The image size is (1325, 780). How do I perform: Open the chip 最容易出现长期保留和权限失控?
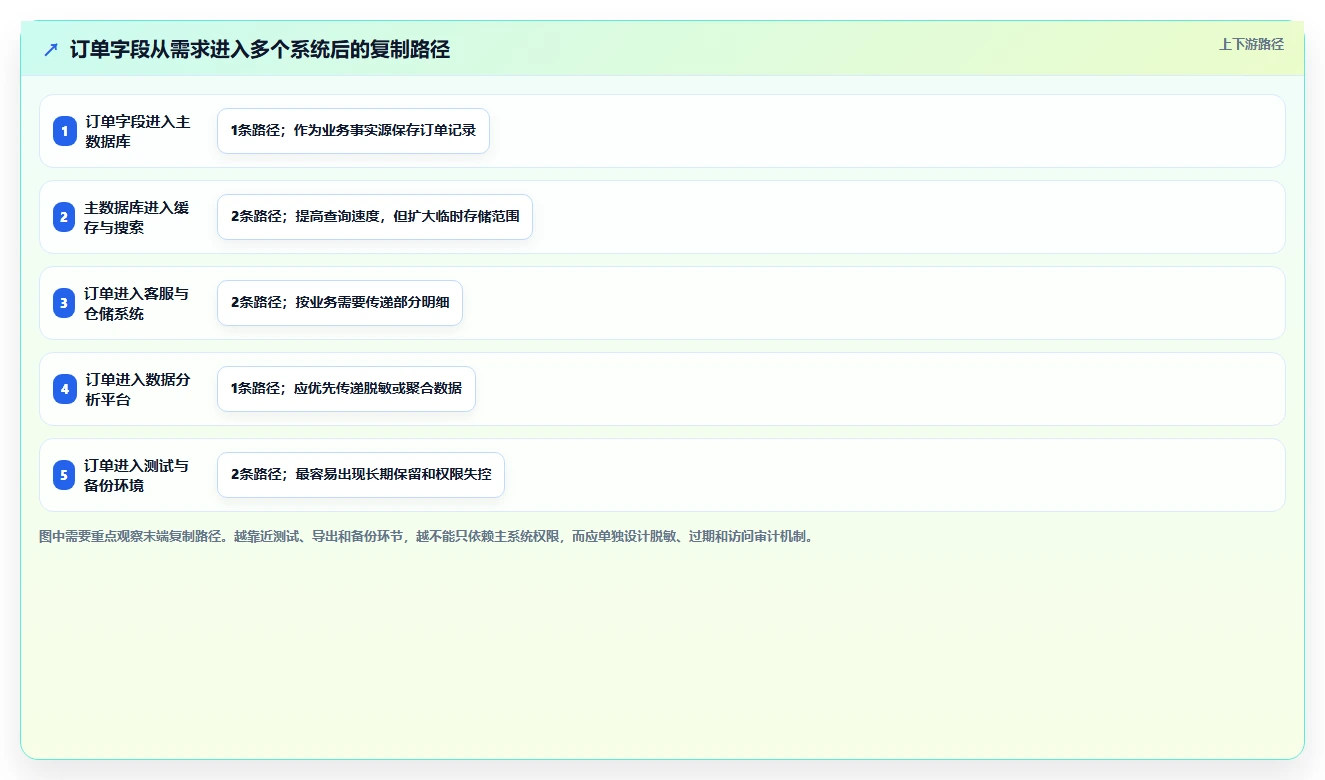(x=361, y=475)
